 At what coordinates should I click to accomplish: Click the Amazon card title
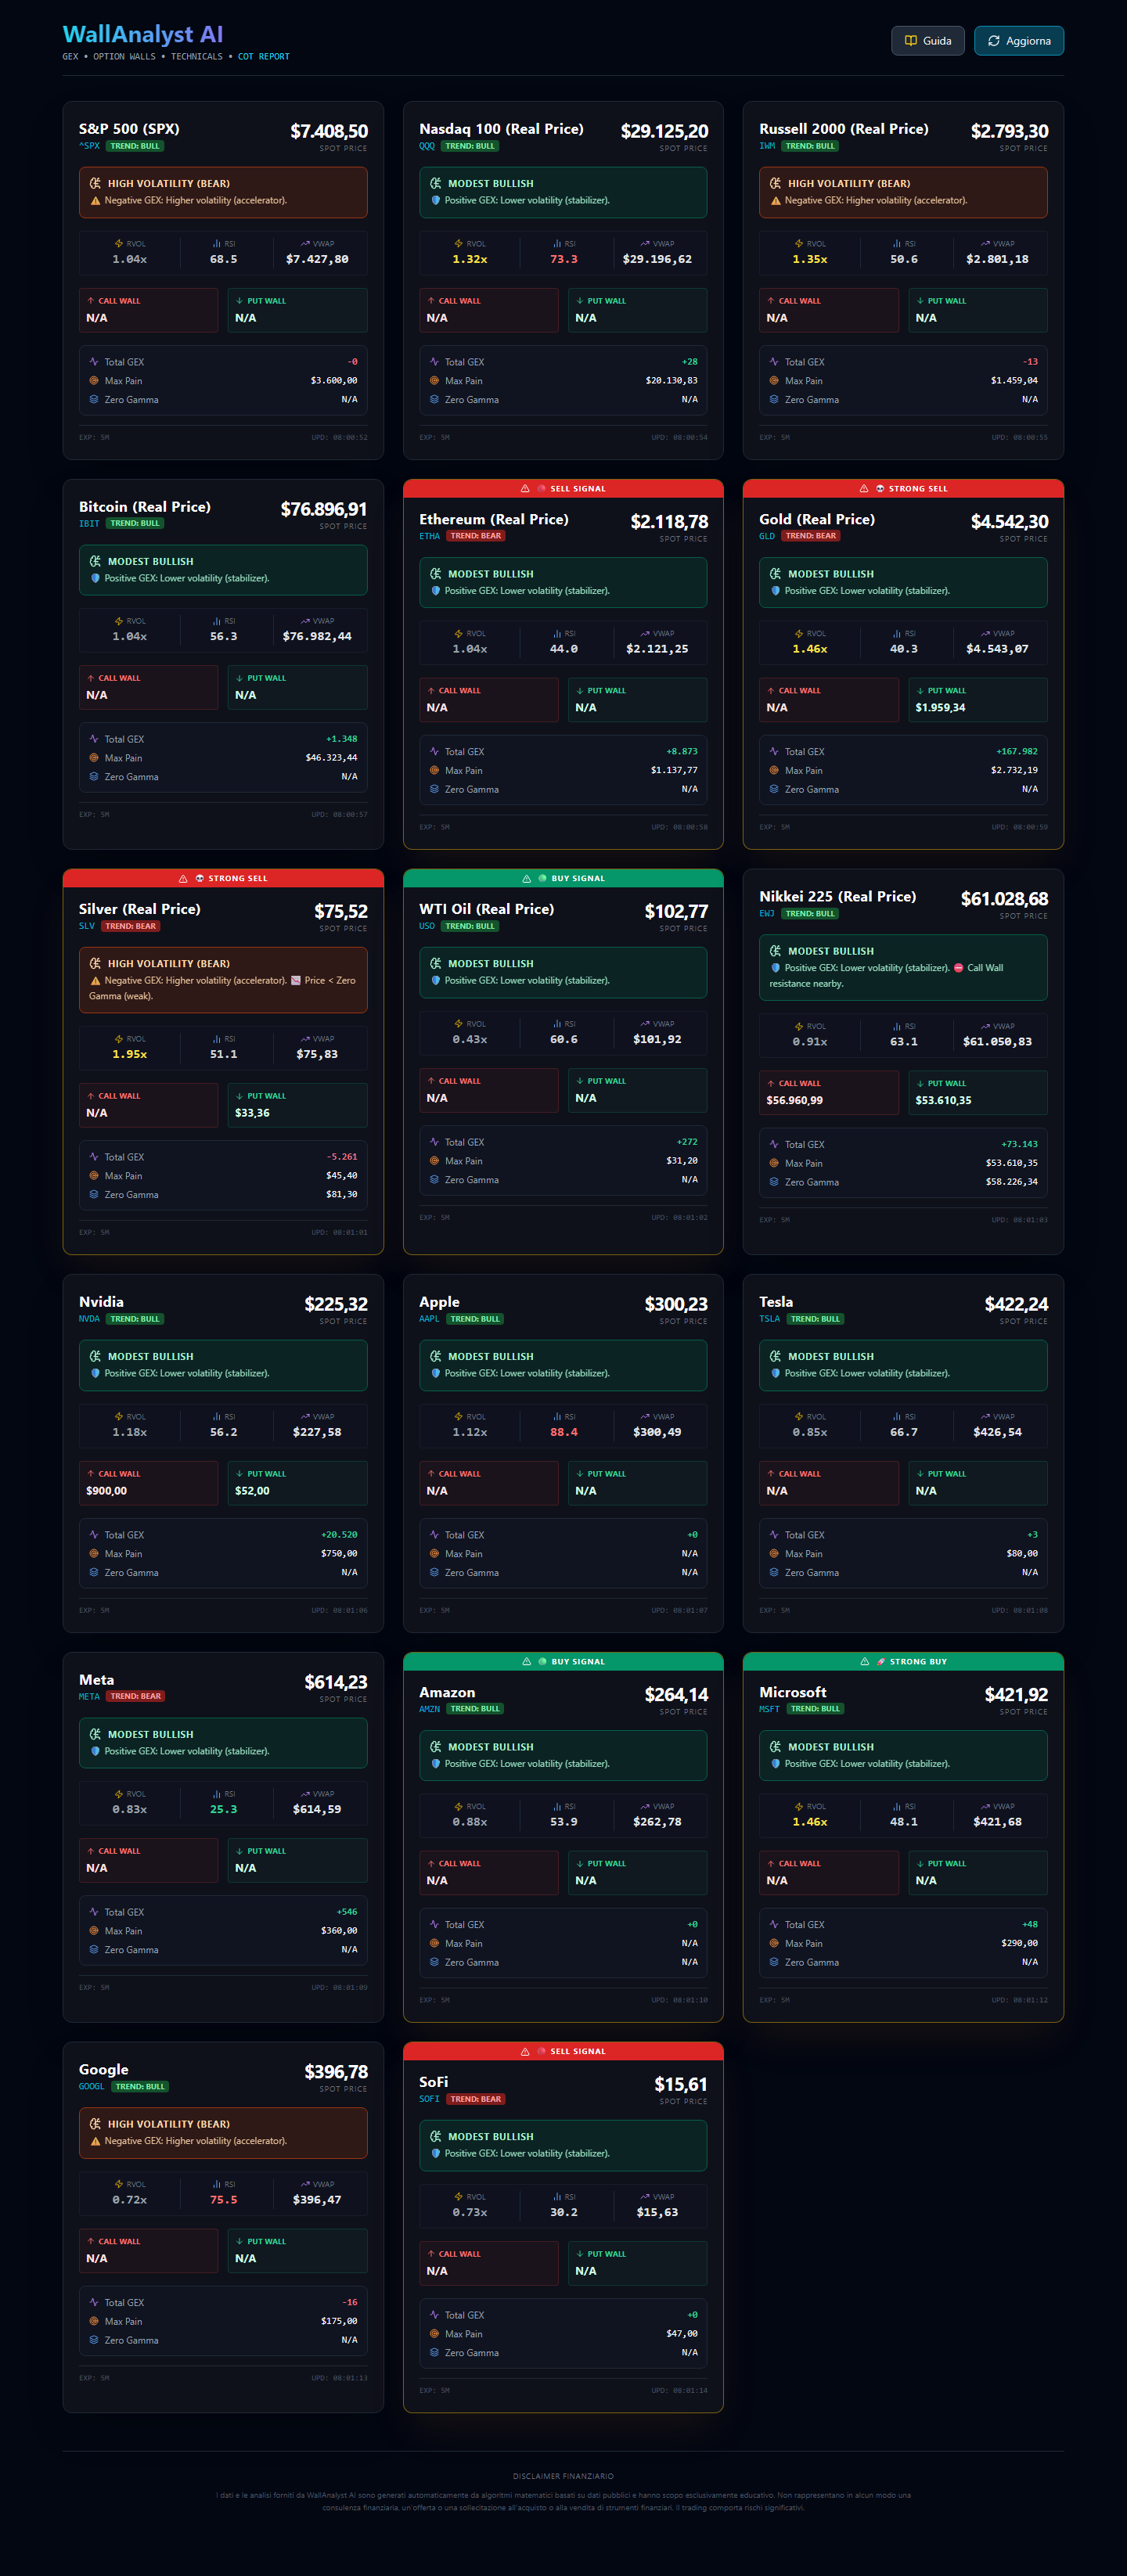click(447, 1693)
